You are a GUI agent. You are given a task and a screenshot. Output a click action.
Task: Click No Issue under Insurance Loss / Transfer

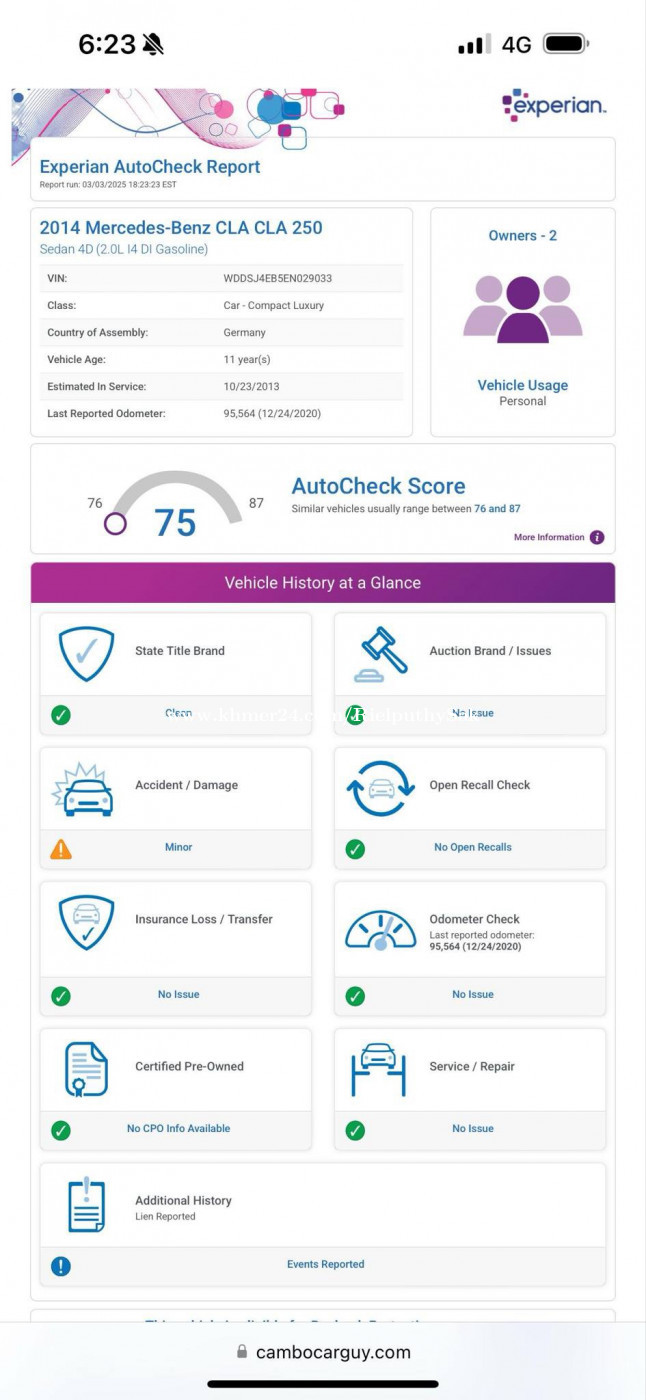click(179, 994)
